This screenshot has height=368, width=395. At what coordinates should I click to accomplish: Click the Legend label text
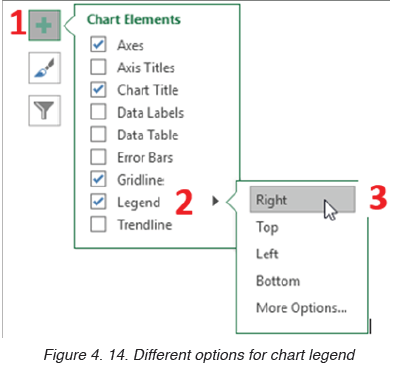(x=138, y=203)
